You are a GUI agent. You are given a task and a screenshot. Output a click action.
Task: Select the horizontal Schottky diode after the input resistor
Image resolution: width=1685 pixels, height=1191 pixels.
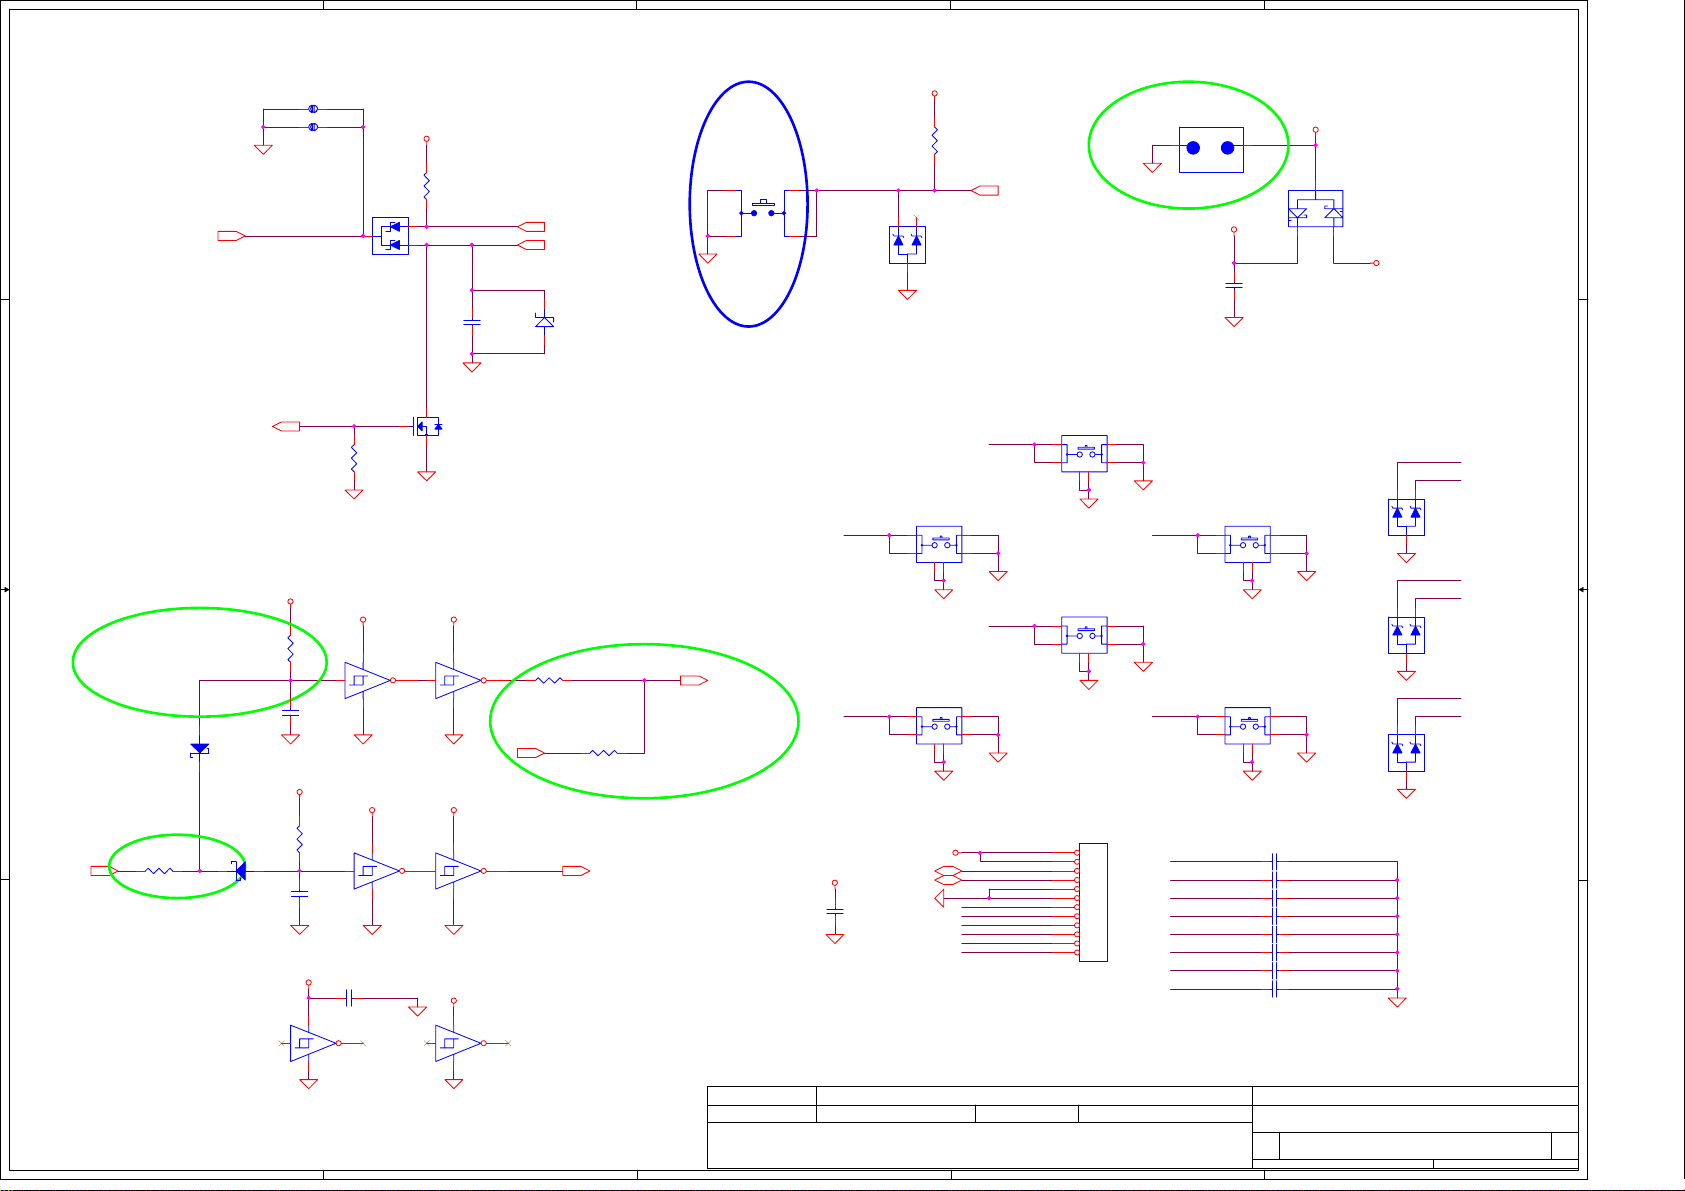(239, 871)
